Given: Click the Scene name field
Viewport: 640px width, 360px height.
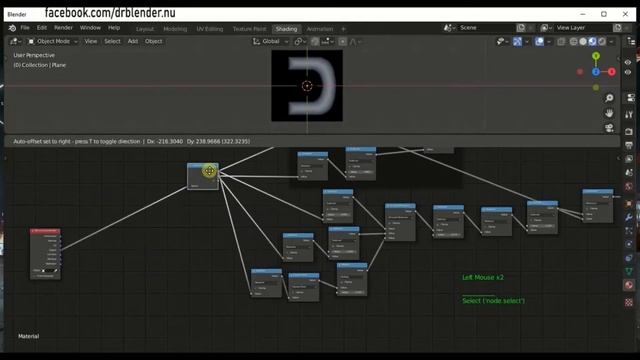Looking at the screenshot, I should (x=486, y=28).
